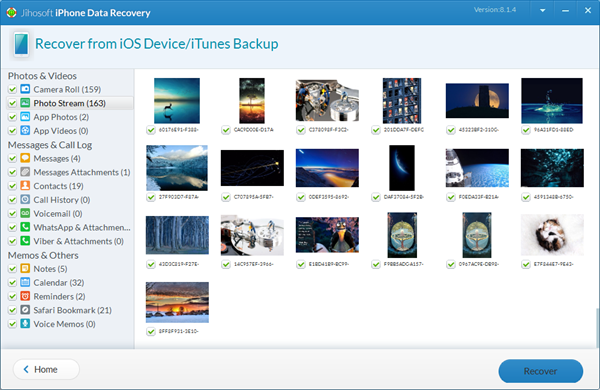The height and width of the screenshot is (390, 600).
Task: Click the Messages Attachments paperclip icon
Action: (25, 171)
